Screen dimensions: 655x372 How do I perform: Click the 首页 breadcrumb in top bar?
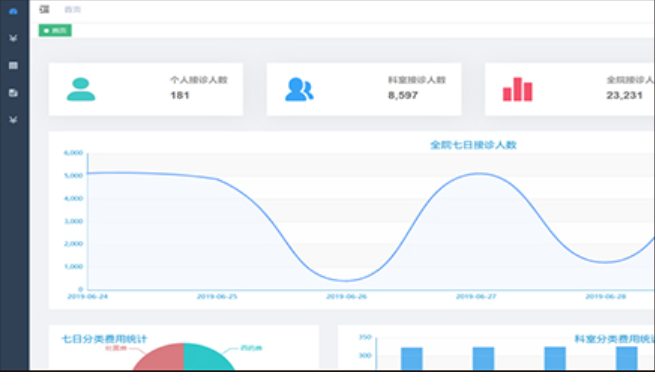pos(73,10)
